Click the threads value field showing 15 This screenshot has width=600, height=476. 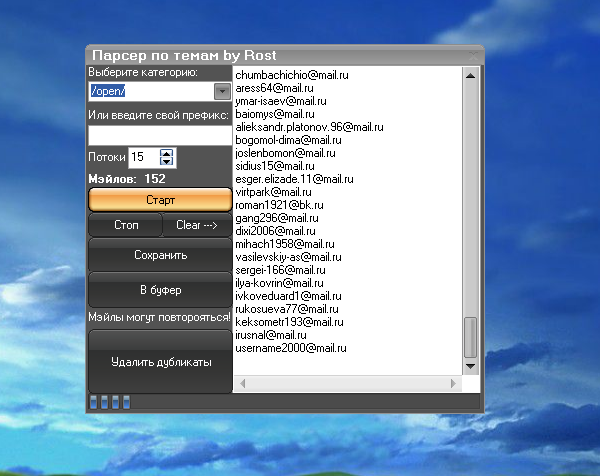pyautogui.click(x=143, y=157)
